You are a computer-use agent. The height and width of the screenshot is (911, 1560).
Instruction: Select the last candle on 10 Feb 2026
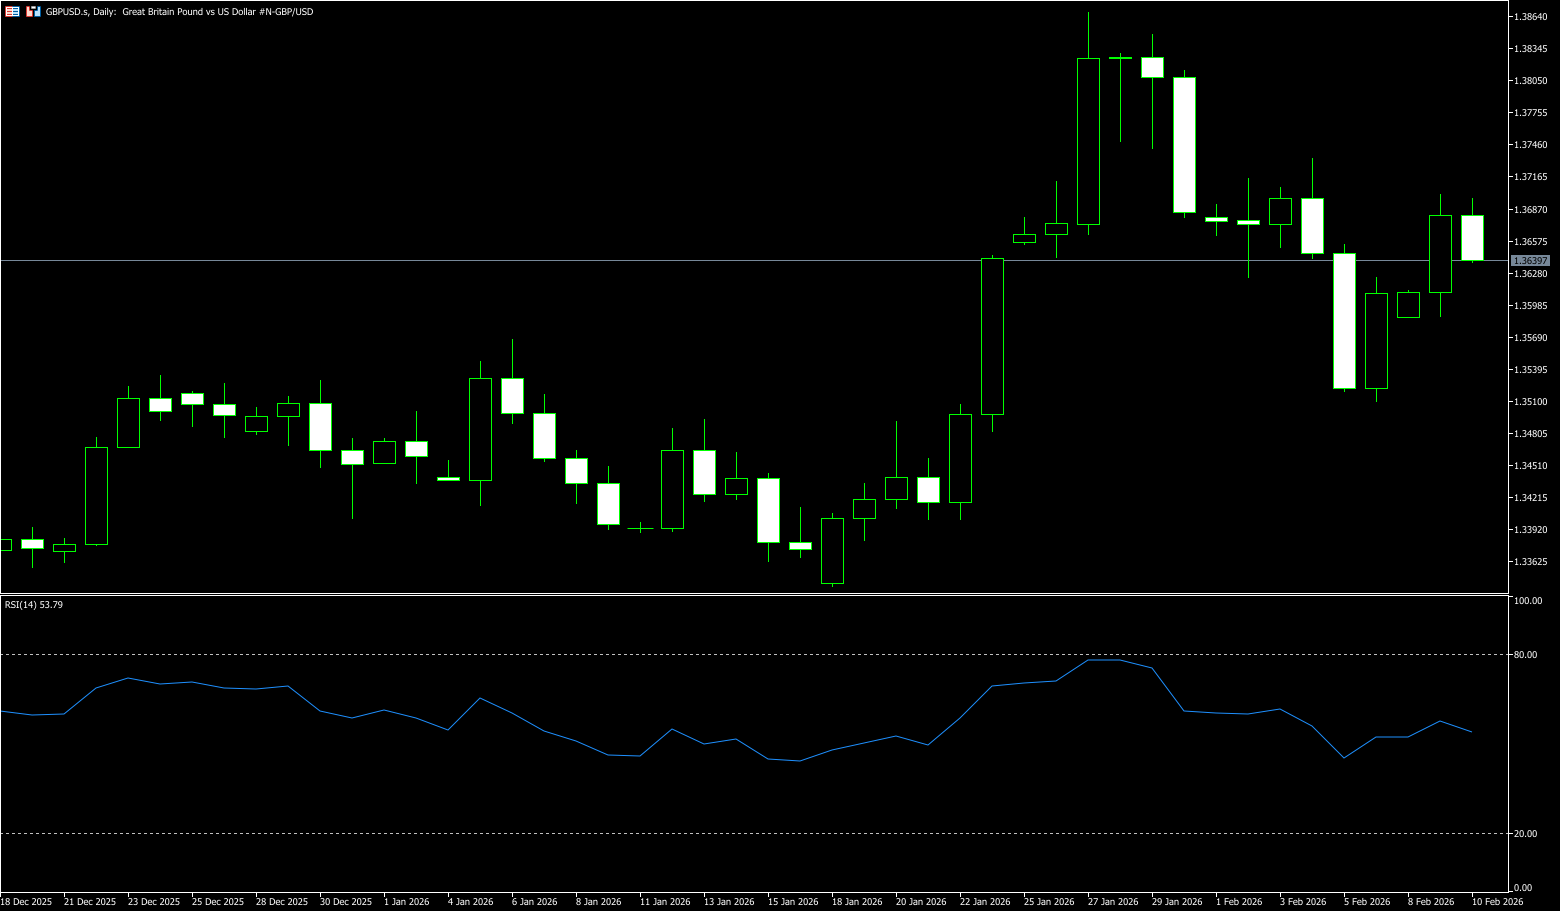tap(1472, 238)
